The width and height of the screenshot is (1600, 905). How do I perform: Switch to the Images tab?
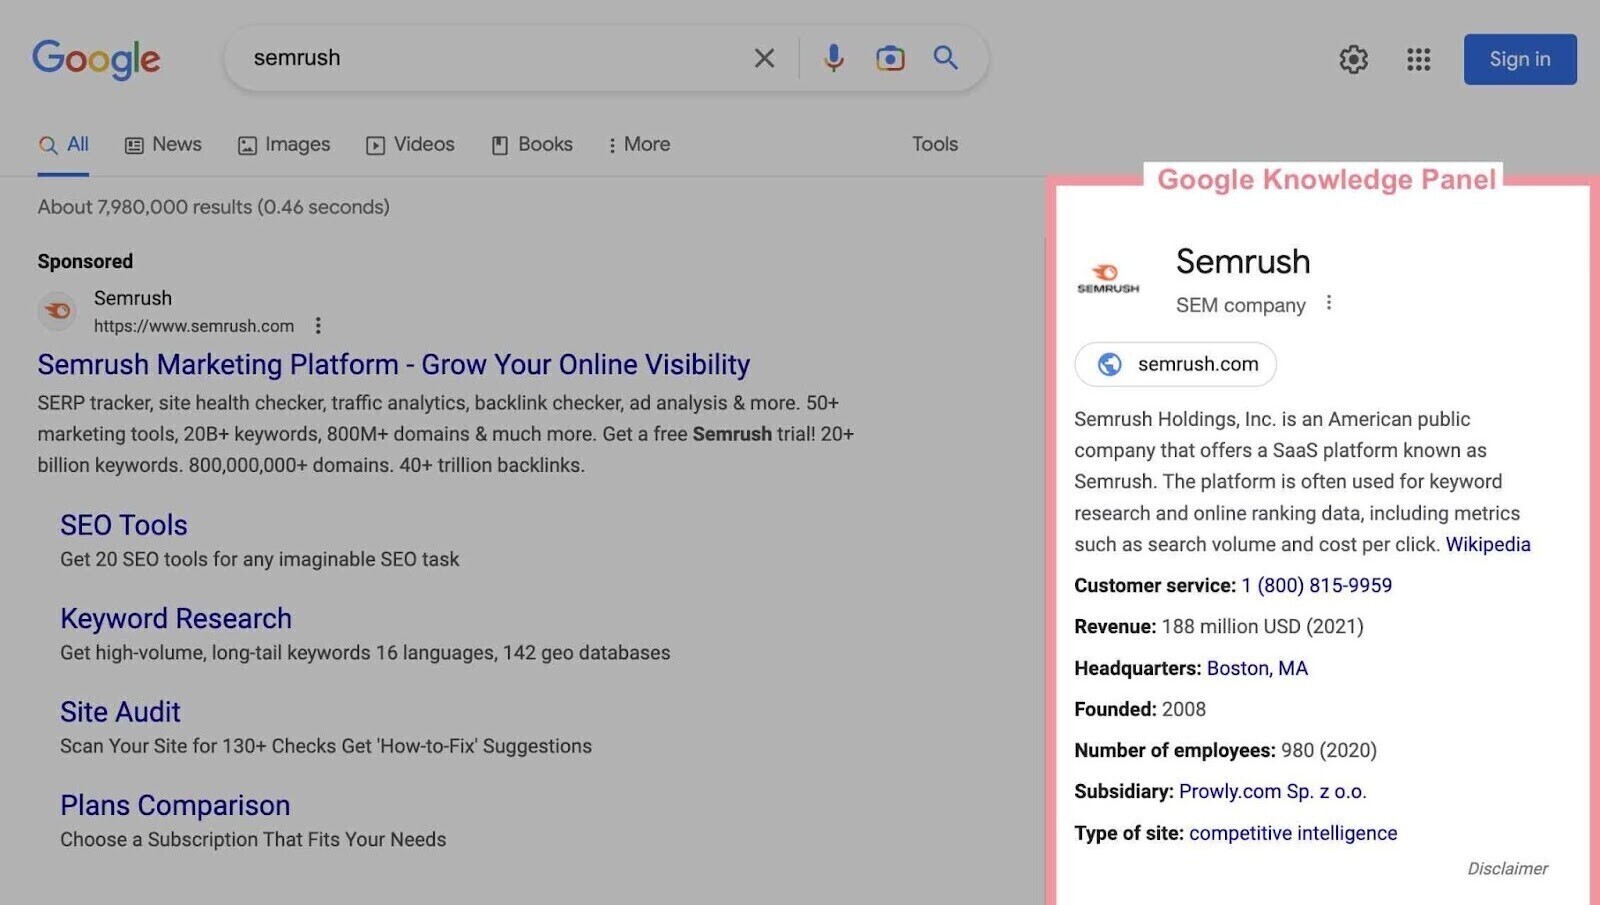(284, 144)
